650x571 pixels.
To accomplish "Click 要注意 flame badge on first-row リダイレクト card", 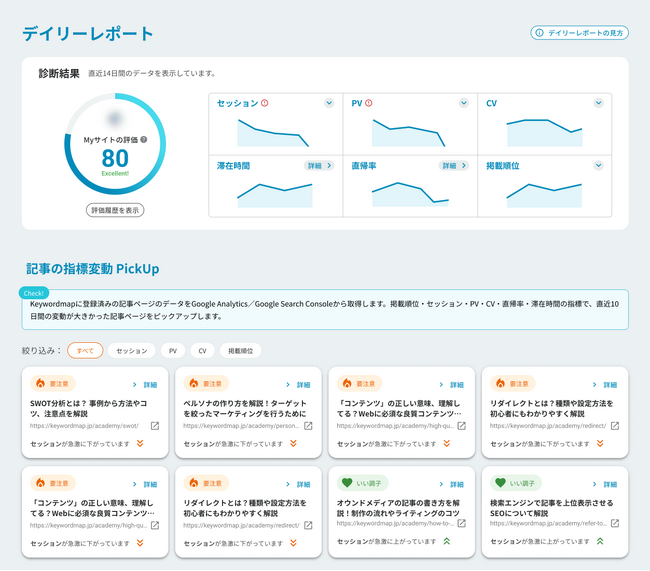I will click(x=513, y=384).
